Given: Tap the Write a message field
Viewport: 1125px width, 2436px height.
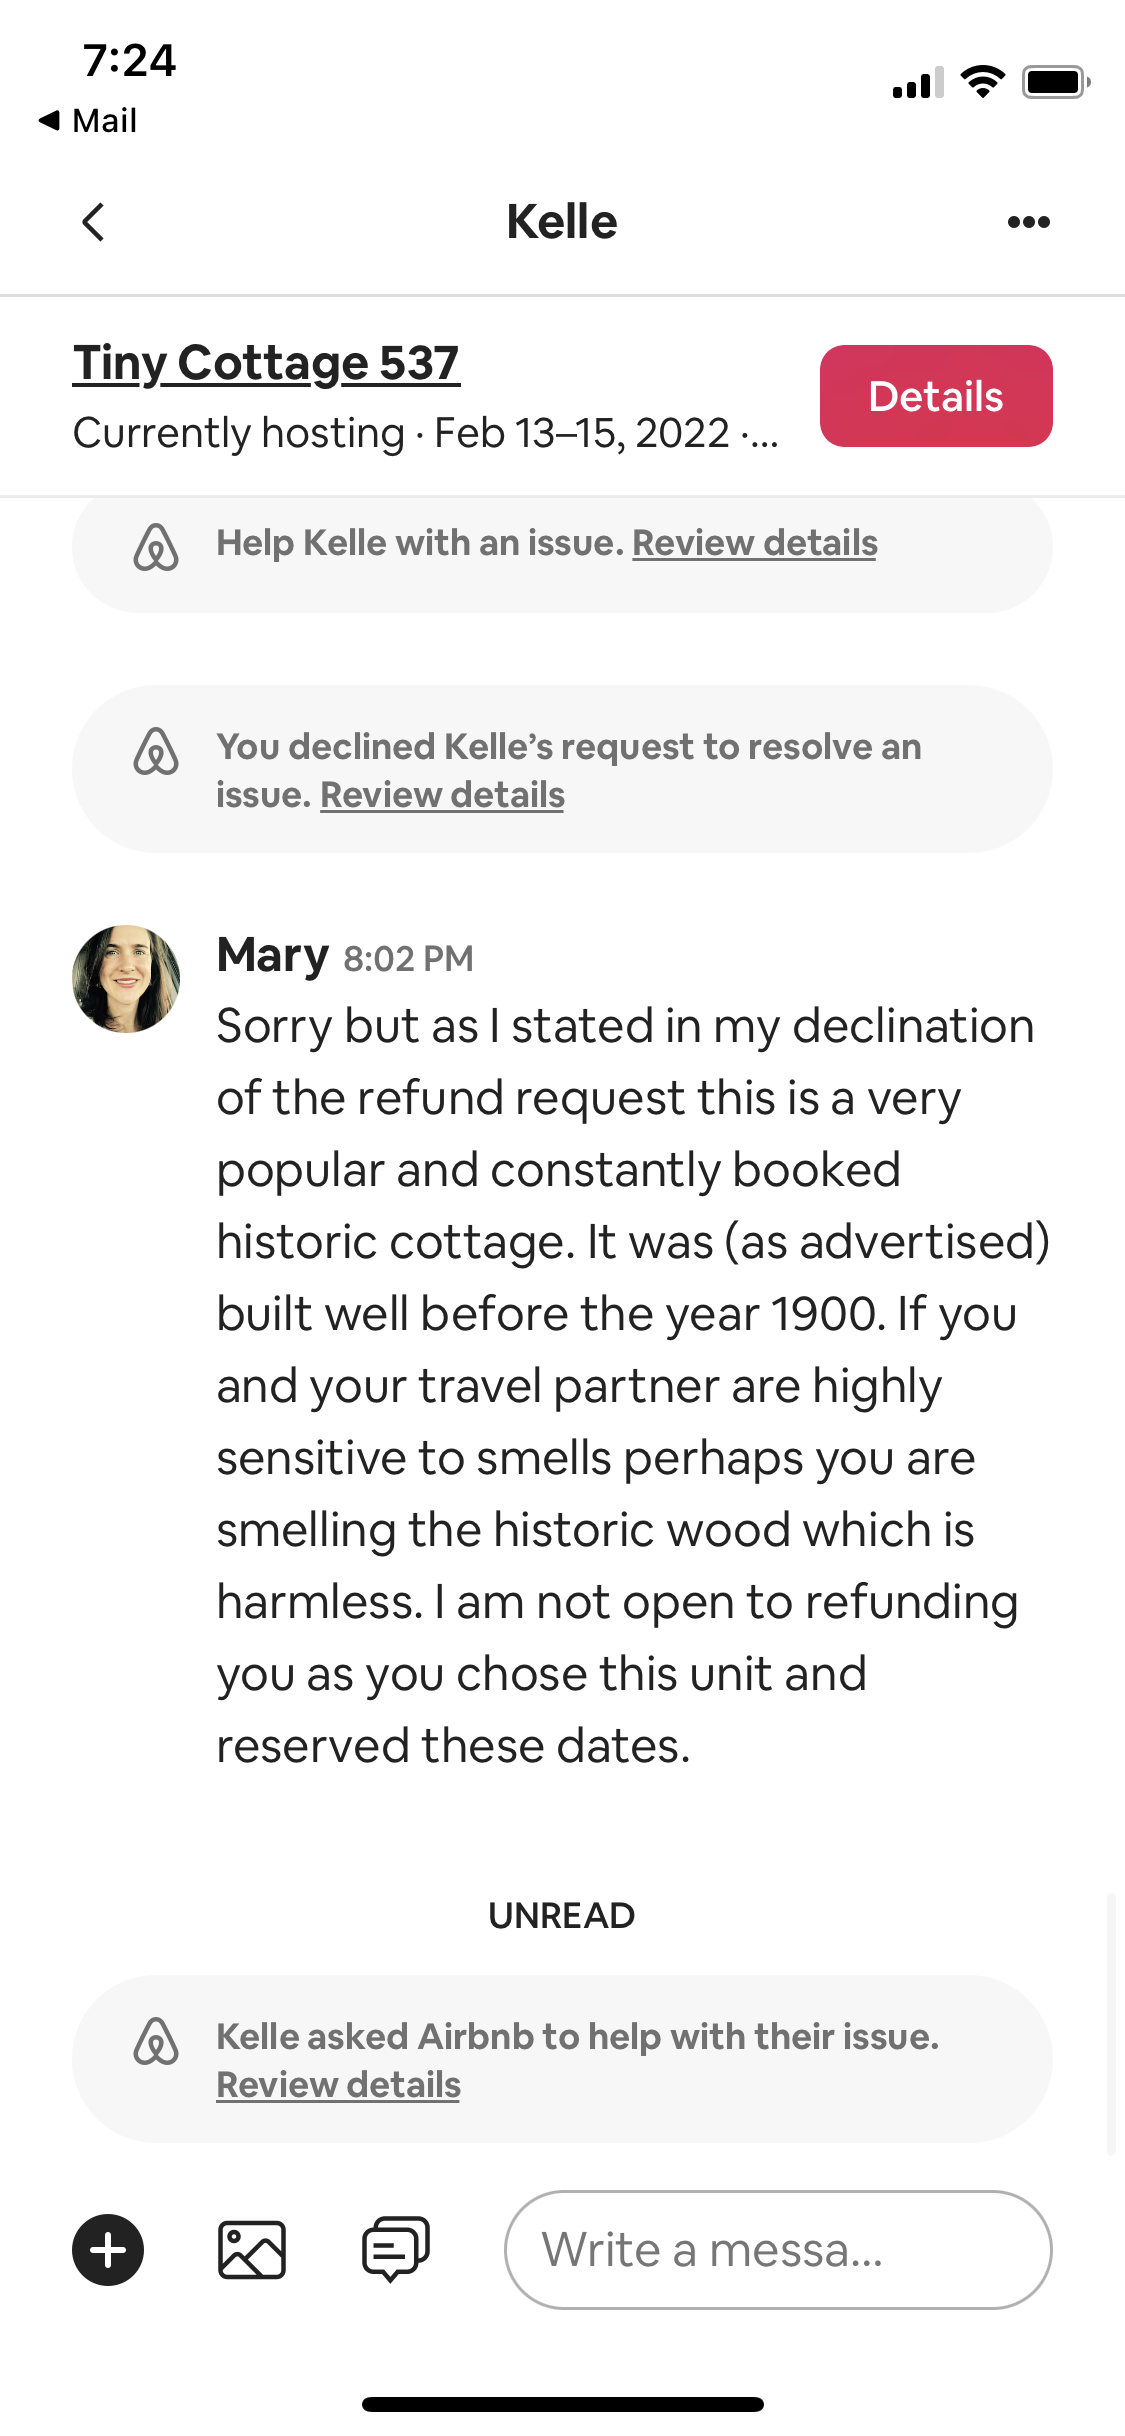Looking at the screenshot, I should coord(777,2250).
